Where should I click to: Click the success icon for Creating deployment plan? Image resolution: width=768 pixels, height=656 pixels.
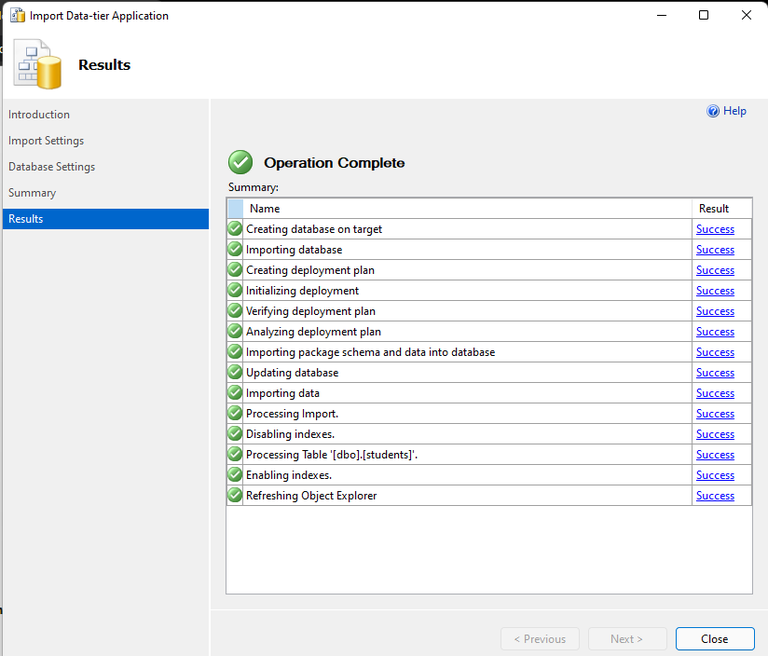[x=235, y=270]
